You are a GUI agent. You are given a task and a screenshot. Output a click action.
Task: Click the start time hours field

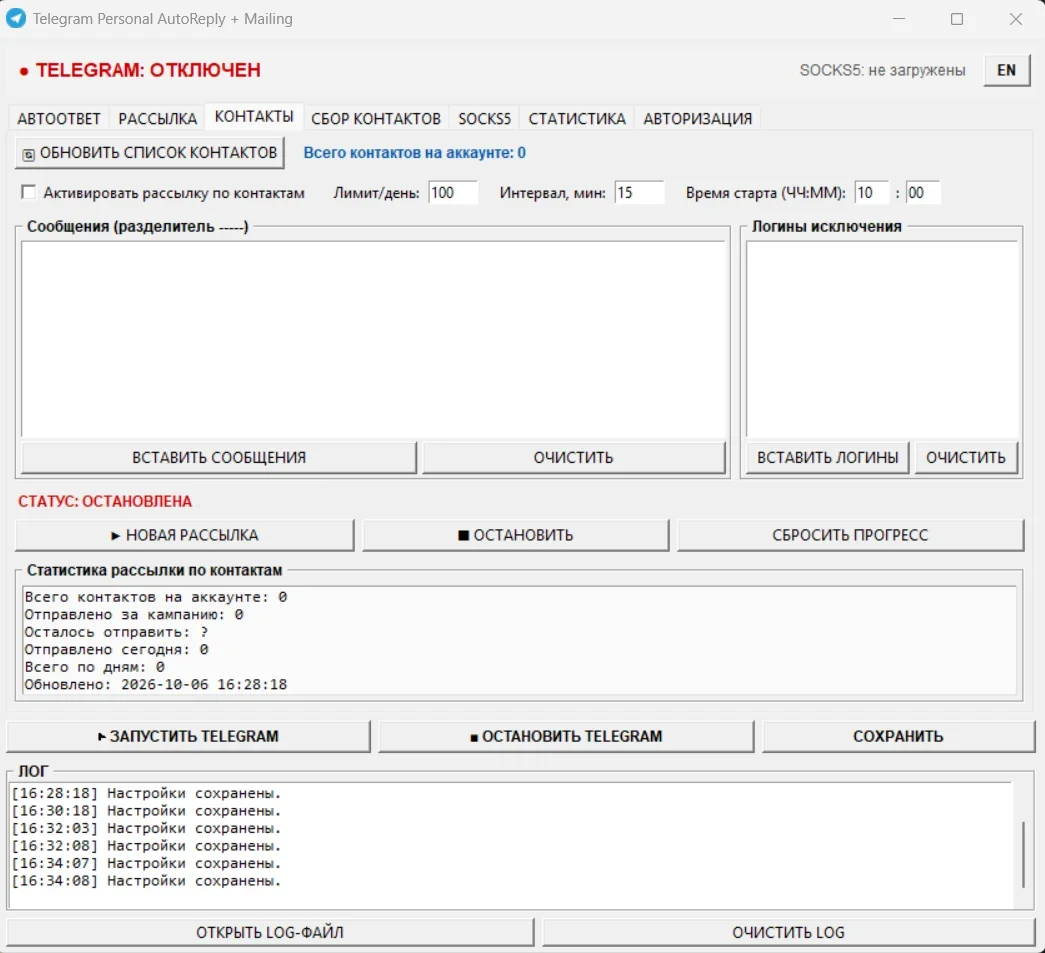[x=872, y=193]
